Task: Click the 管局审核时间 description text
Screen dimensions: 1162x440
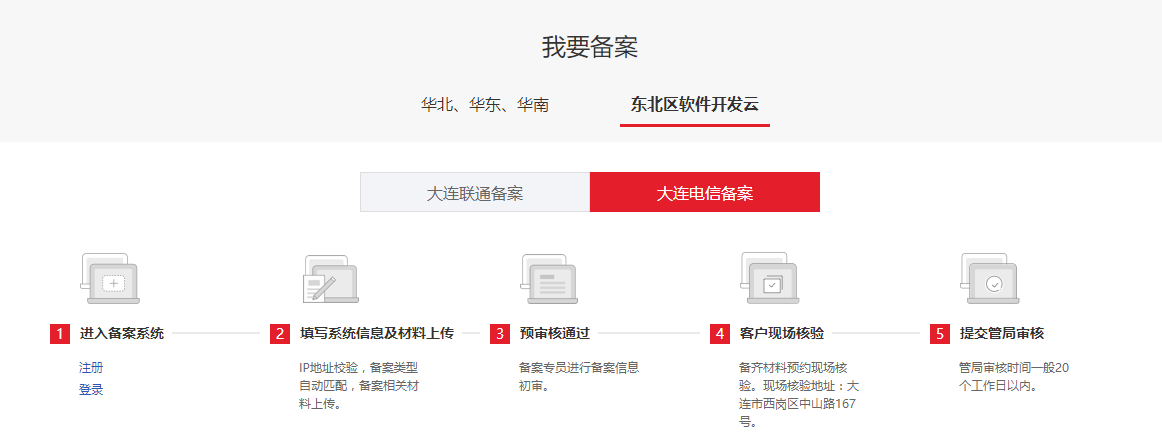Action: (x=1015, y=376)
